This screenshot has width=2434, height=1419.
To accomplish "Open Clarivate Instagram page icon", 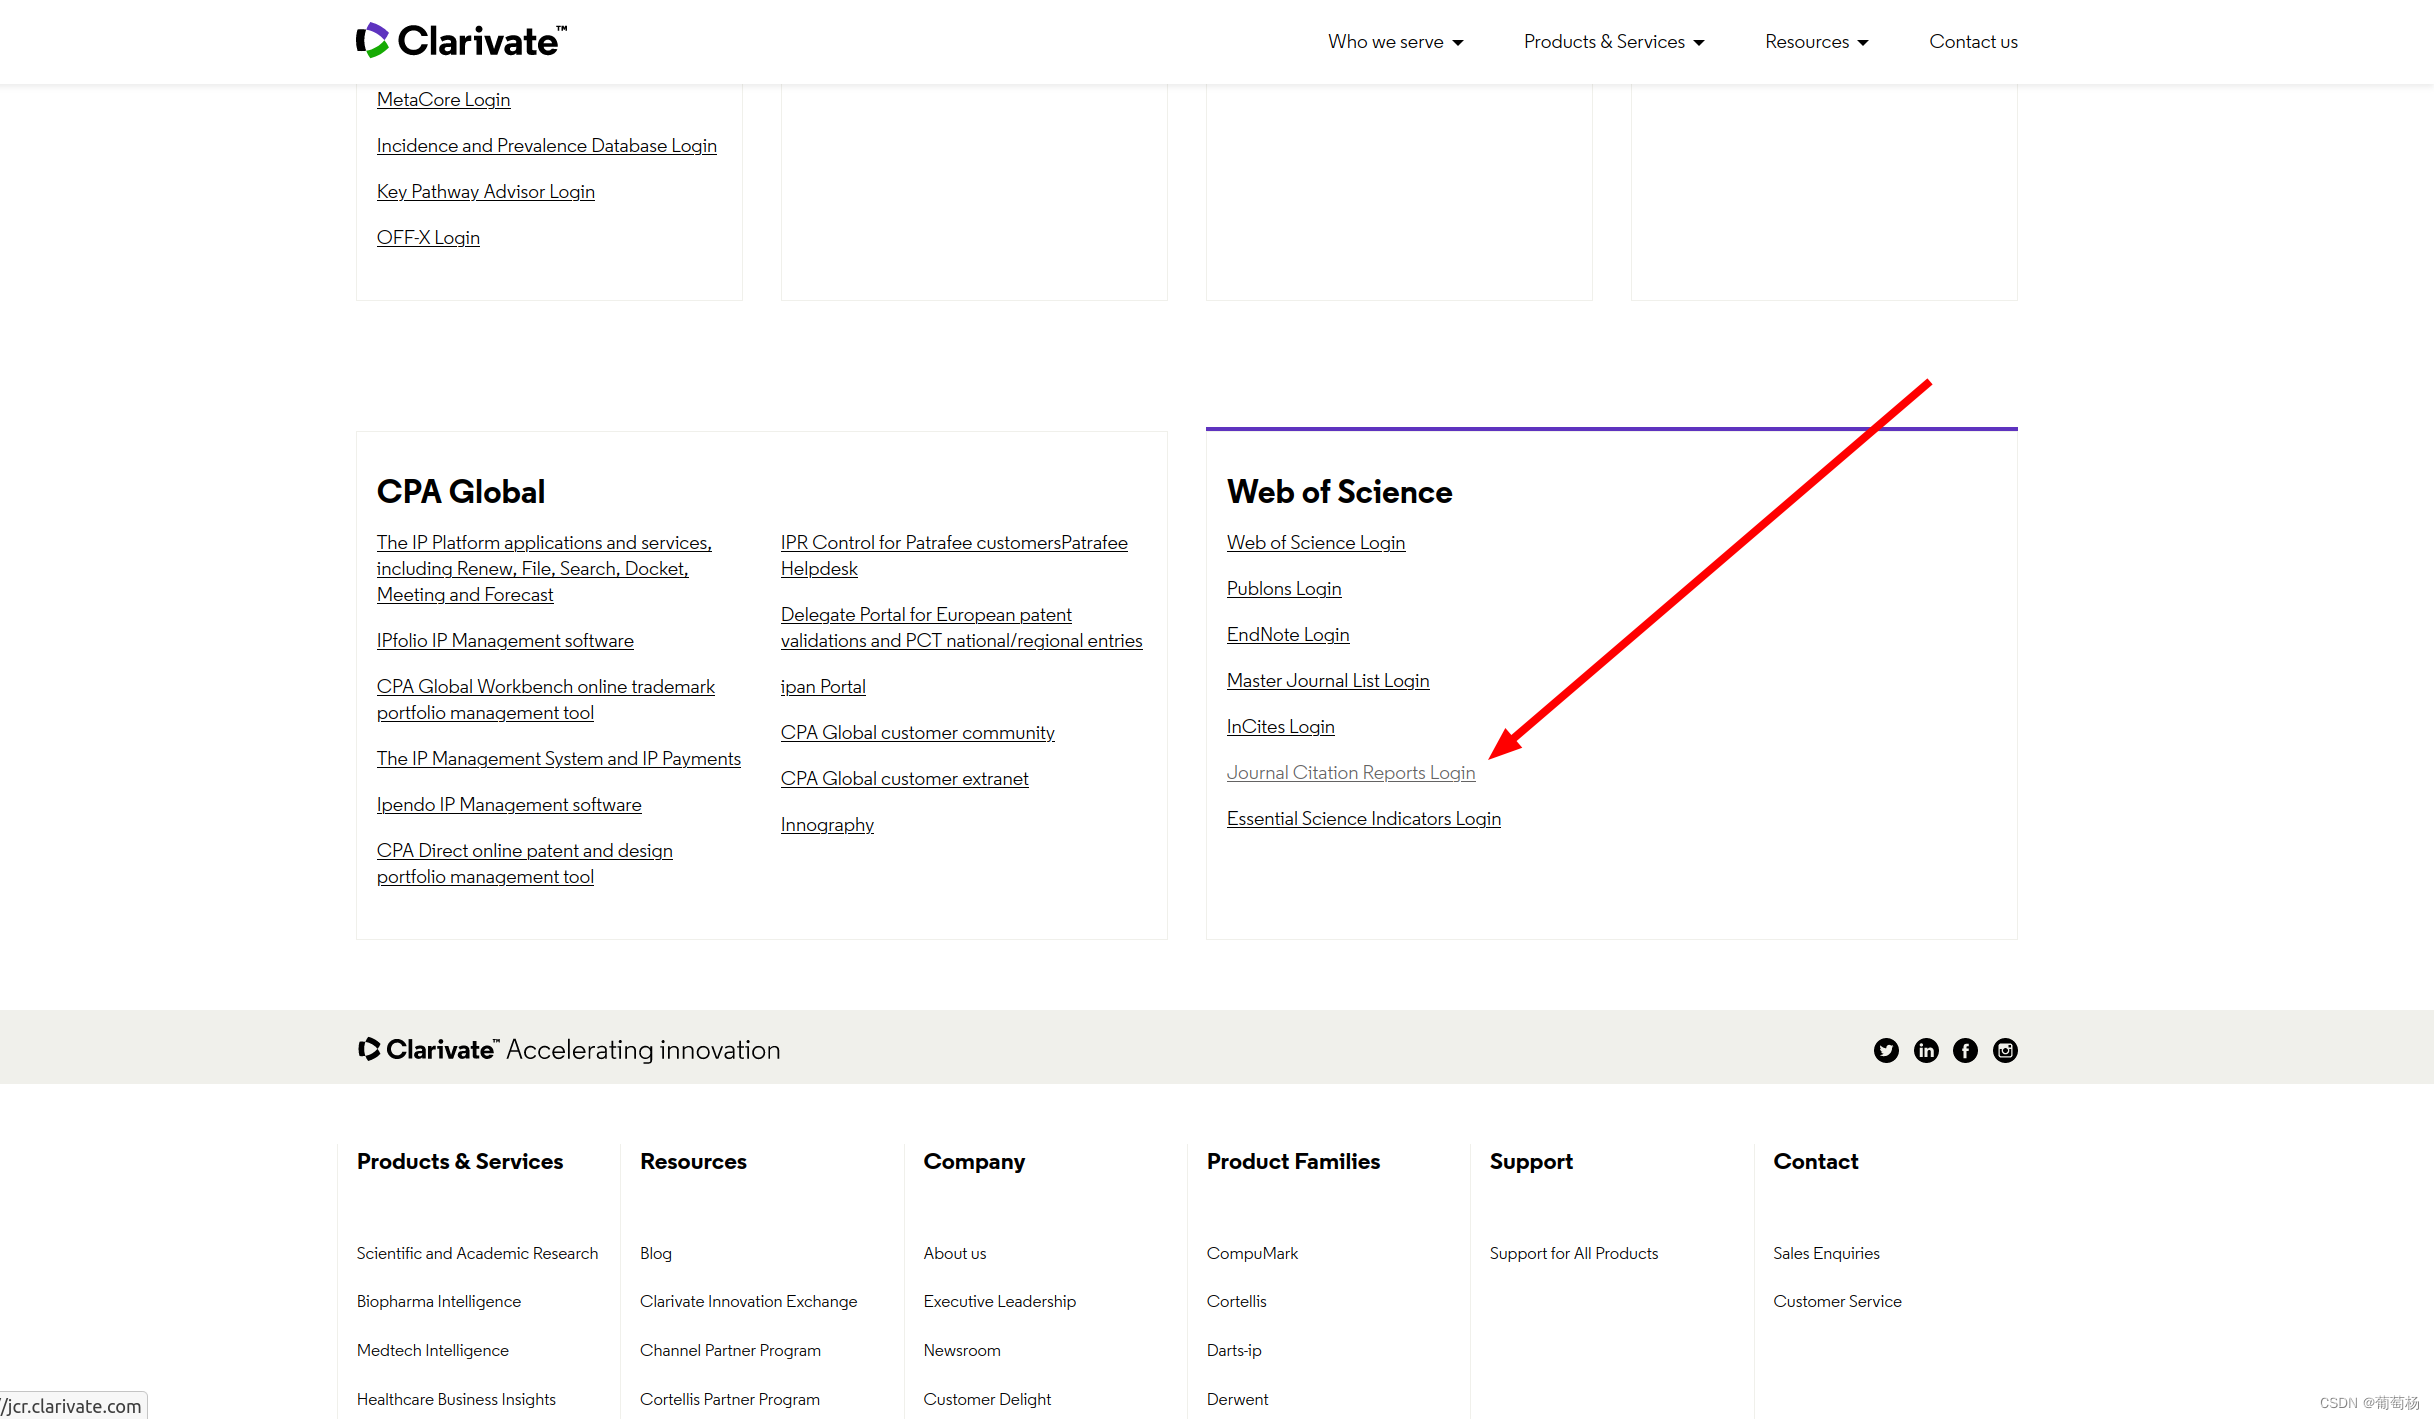I will [2005, 1050].
